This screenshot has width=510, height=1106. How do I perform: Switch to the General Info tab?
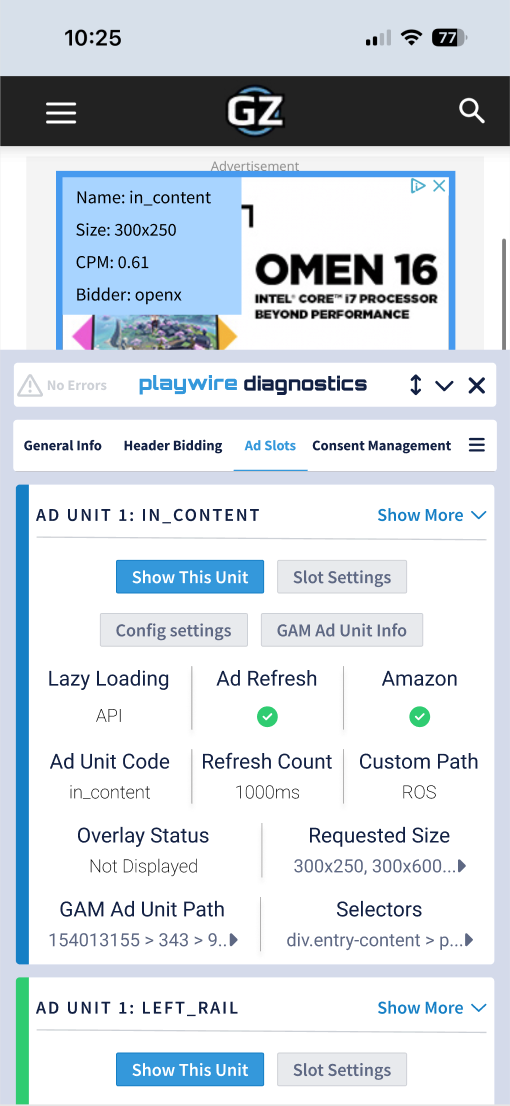[x=63, y=446]
